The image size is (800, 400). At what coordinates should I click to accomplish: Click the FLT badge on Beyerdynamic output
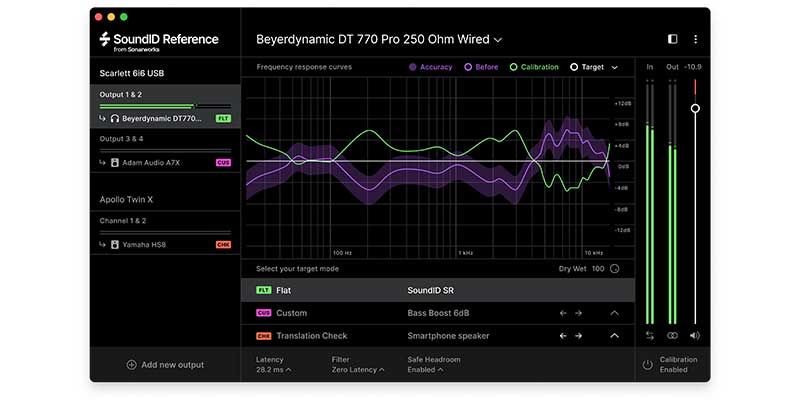223,118
